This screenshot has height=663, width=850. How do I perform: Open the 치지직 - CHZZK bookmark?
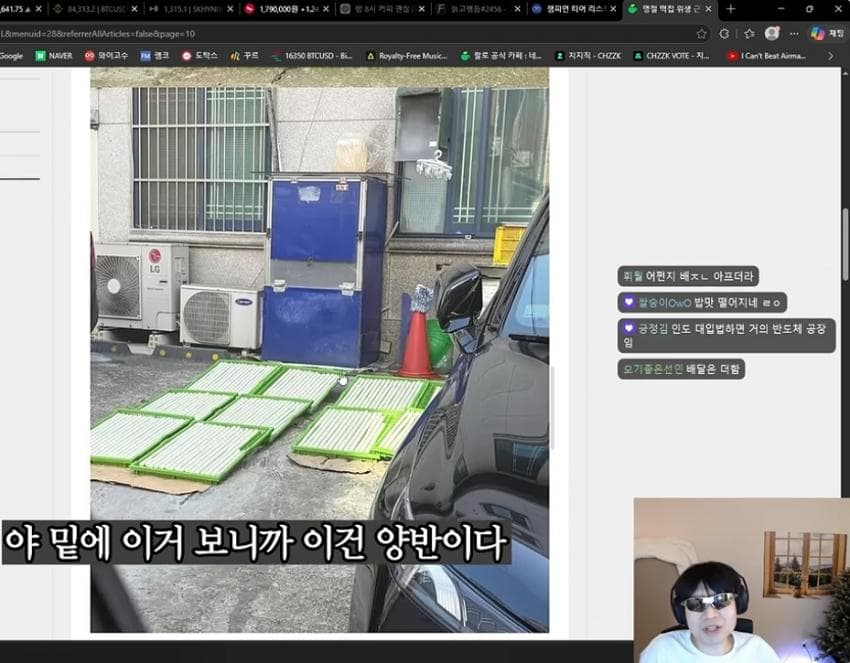[x=588, y=56]
